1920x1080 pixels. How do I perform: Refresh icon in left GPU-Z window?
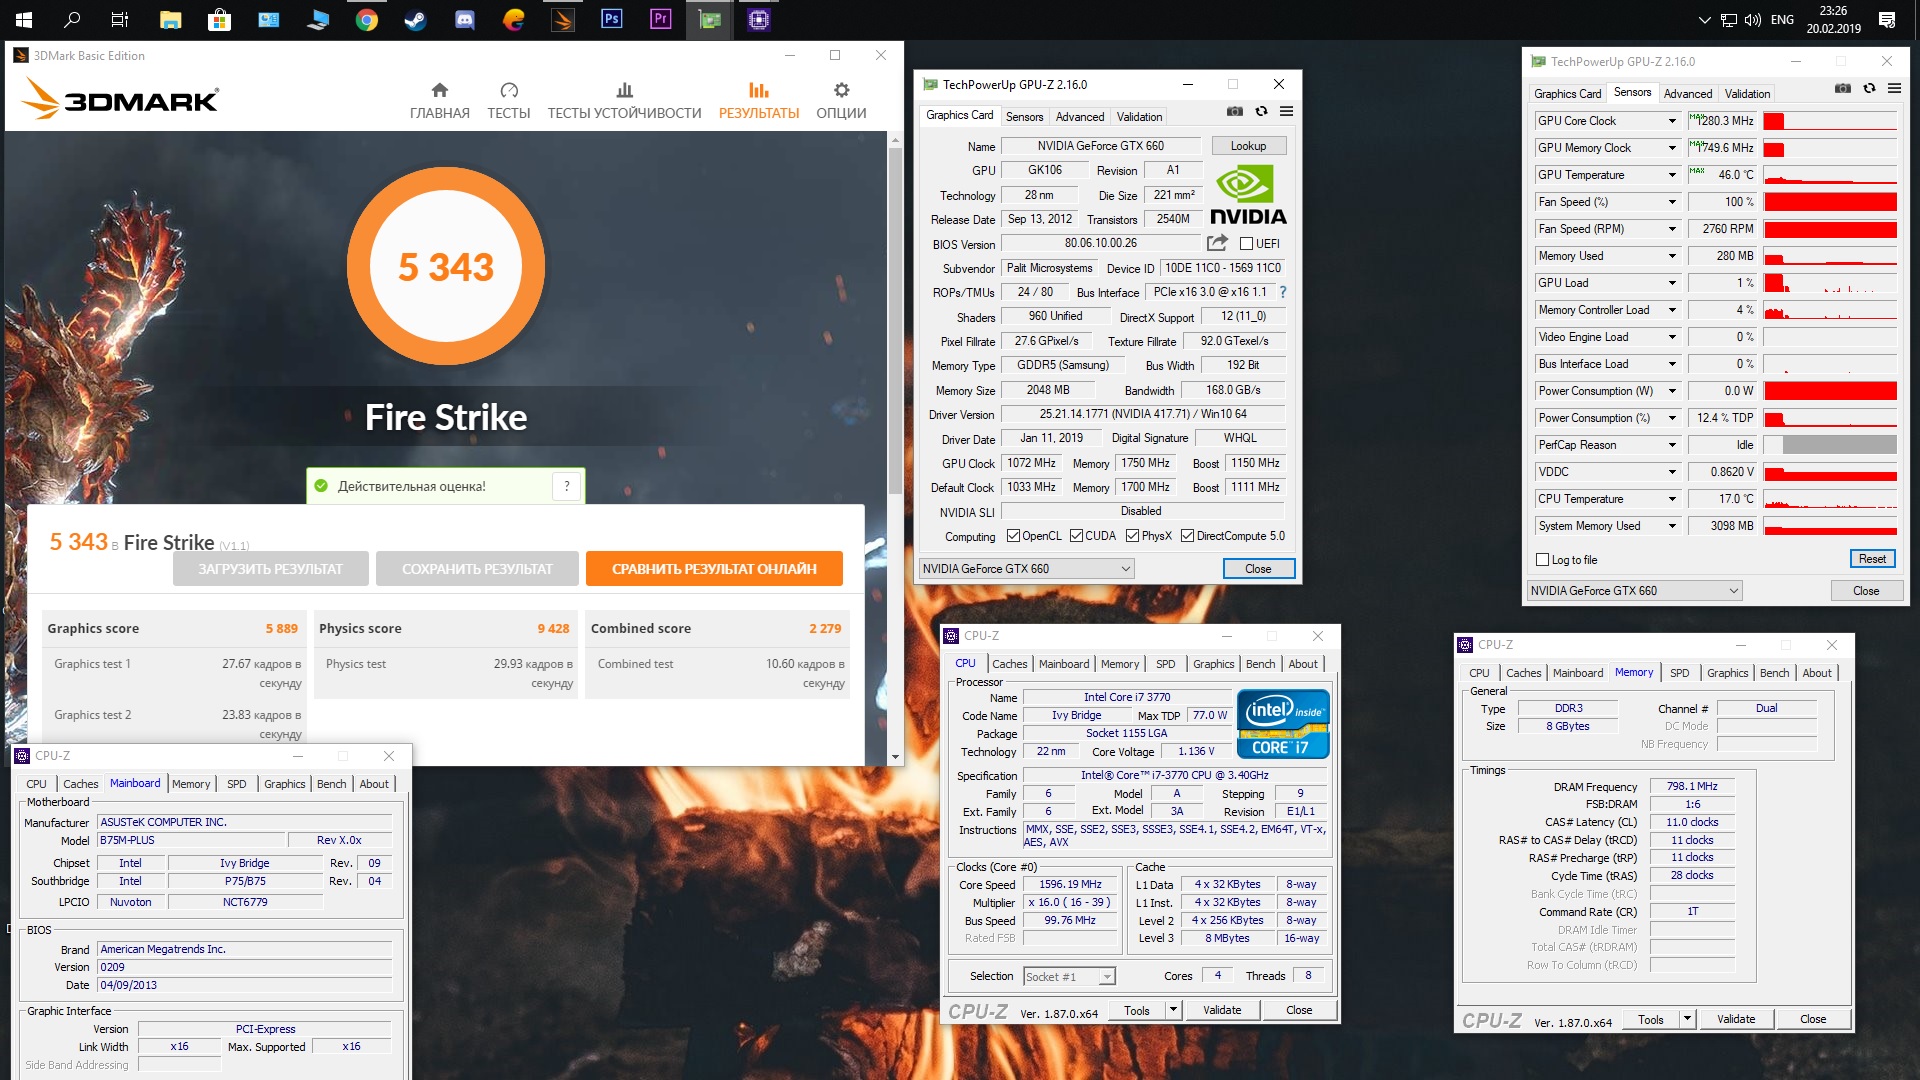(1261, 111)
